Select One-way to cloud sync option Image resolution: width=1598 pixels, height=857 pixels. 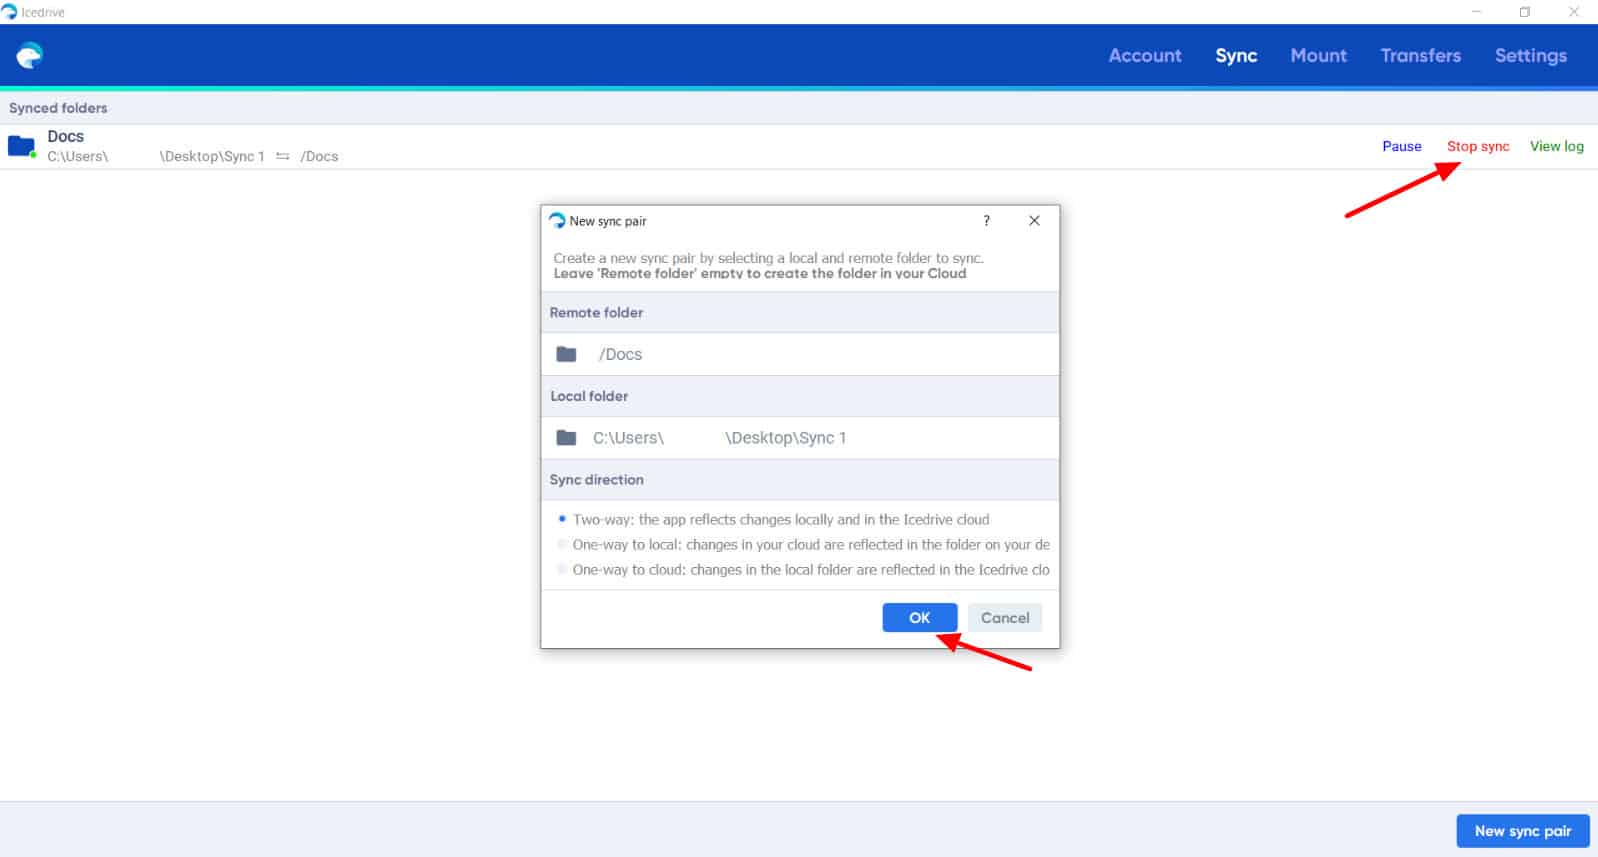(x=562, y=569)
